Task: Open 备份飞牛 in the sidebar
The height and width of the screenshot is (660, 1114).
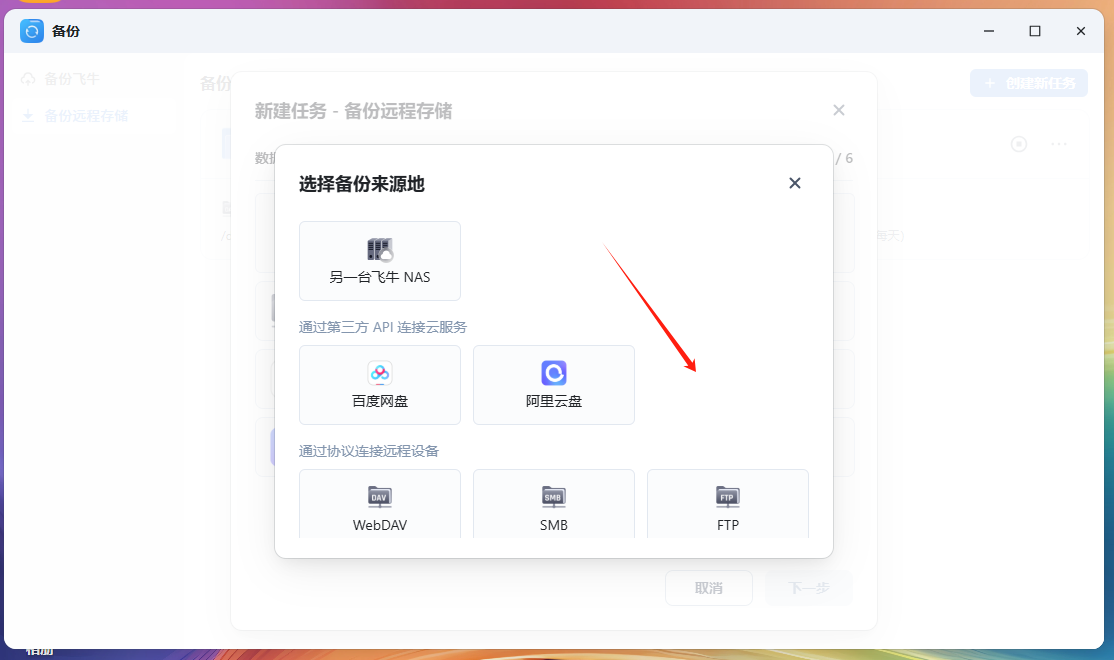Action: pyautogui.click(x=71, y=79)
